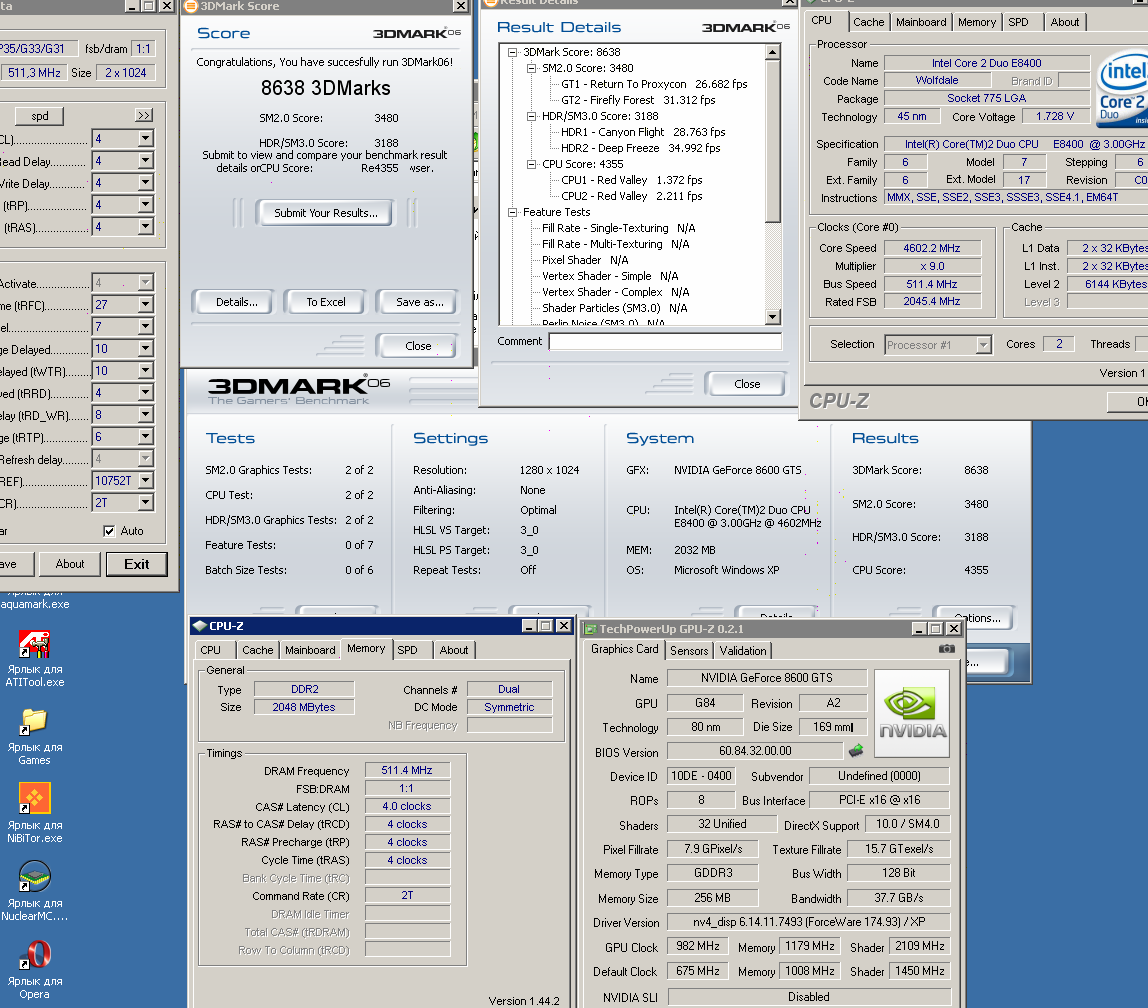Click the CPU-Z title bar icon of Memory window
This screenshot has width=1148, height=1008.
[200, 626]
